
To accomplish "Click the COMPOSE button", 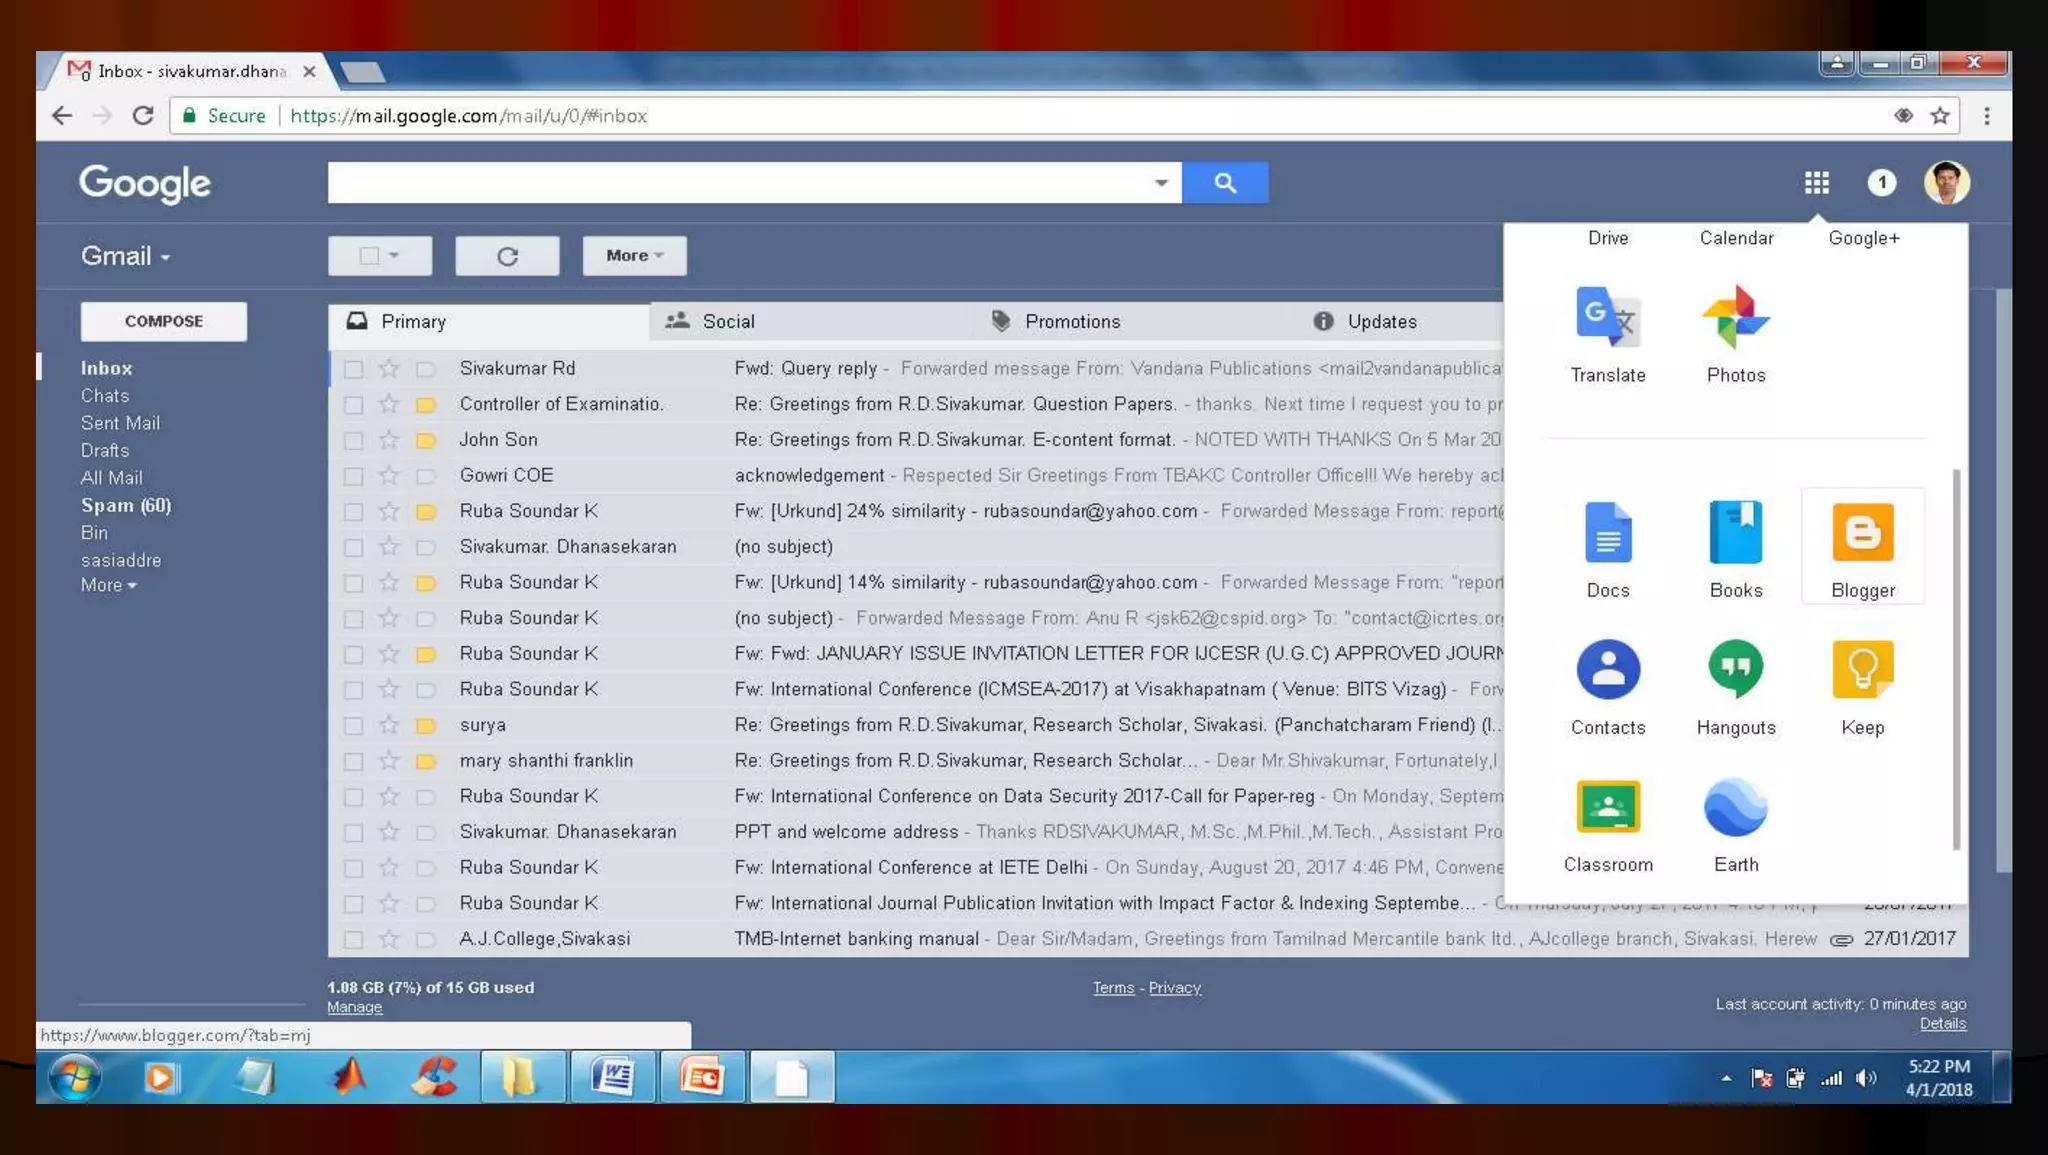I will click(164, 322).
